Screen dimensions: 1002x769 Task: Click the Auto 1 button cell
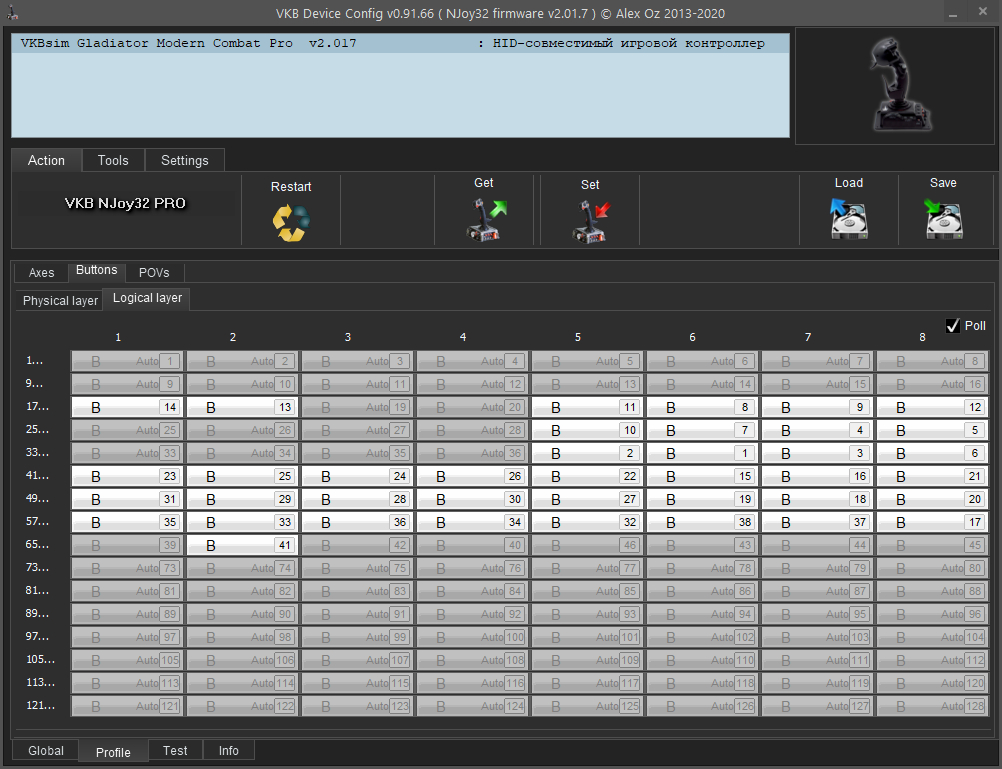127,361
